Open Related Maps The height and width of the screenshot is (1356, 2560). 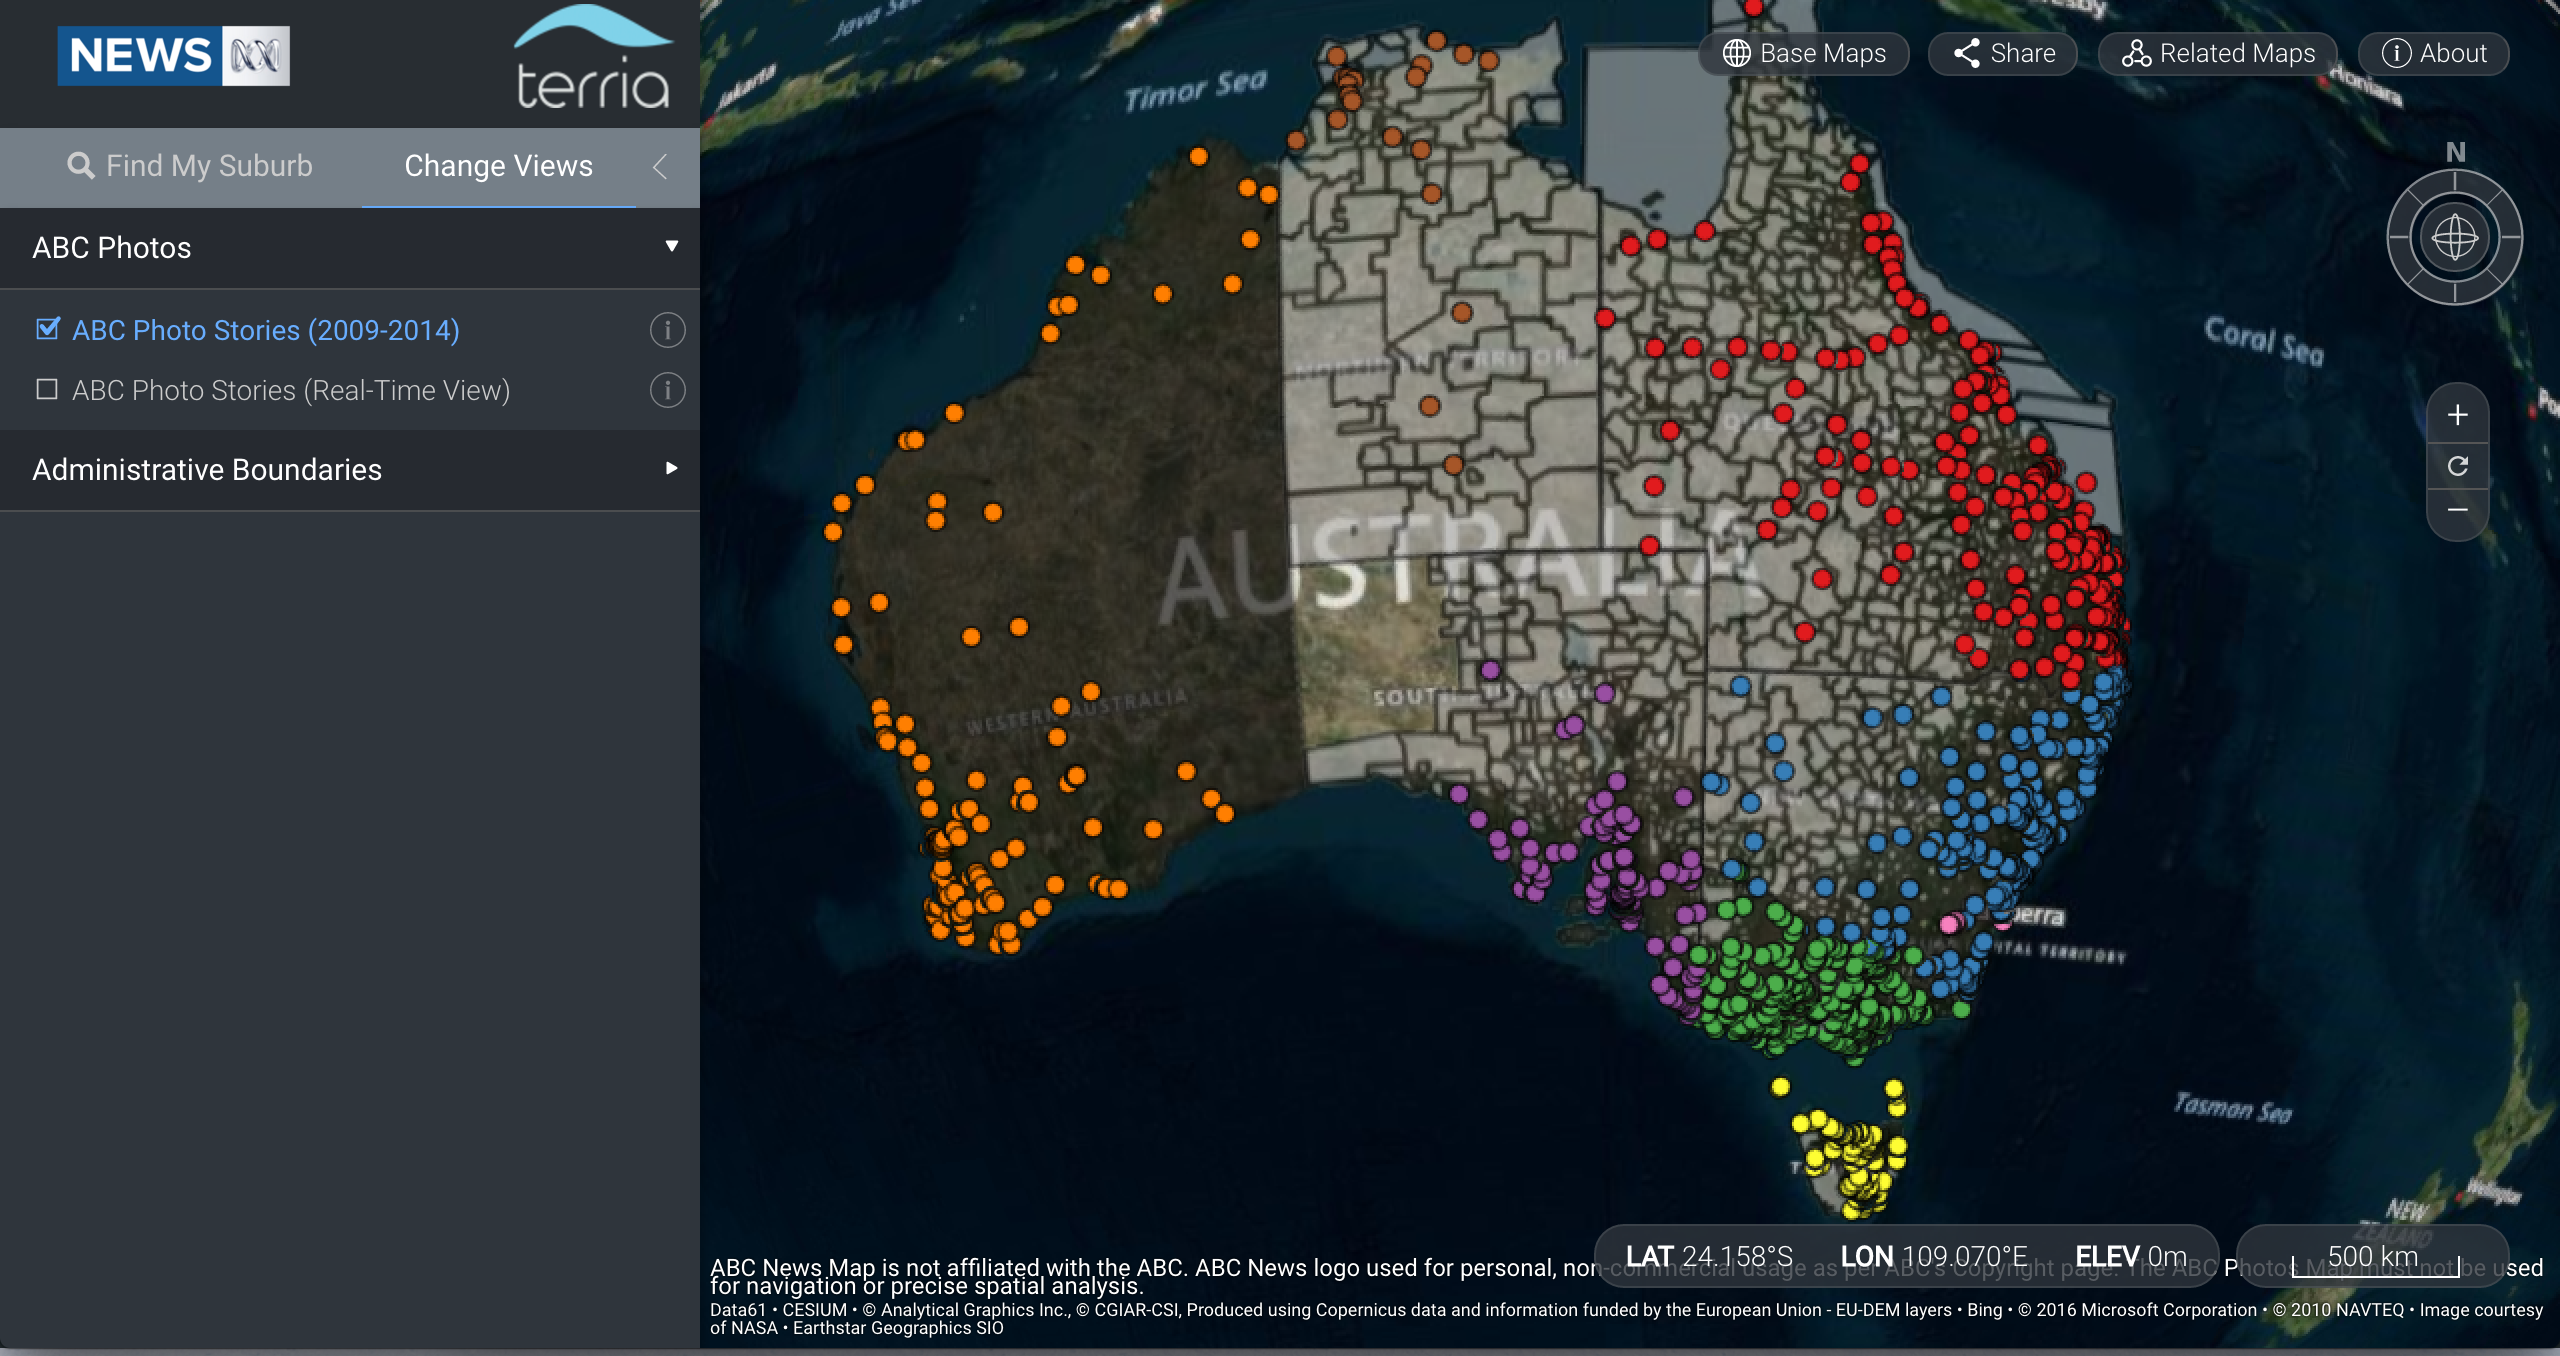pyautogui.click(x=2217, y=53)
